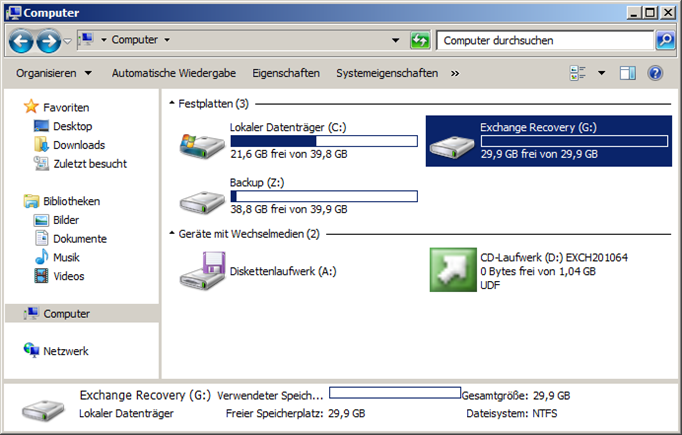682x435 pixels.
Task: Click the Exchange Recovery (G:) capacity bar
Action: click(574, 141)
